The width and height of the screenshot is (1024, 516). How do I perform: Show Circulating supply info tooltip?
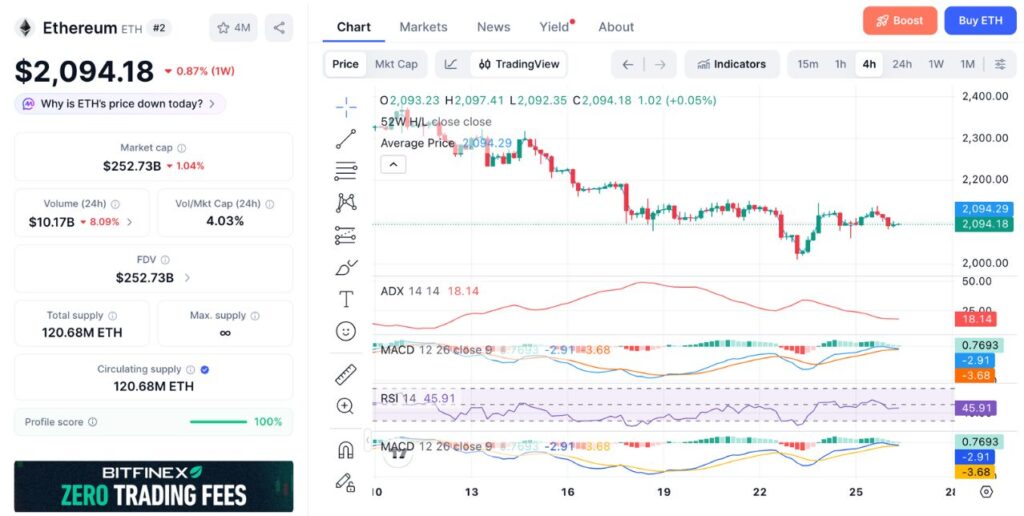click(190, 370)
